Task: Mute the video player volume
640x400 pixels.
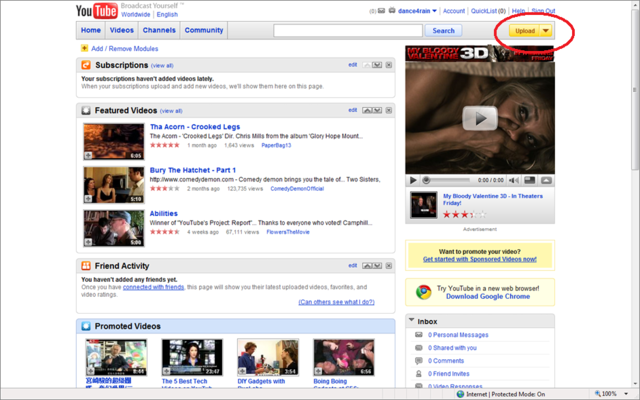Action: coord(513,180)
